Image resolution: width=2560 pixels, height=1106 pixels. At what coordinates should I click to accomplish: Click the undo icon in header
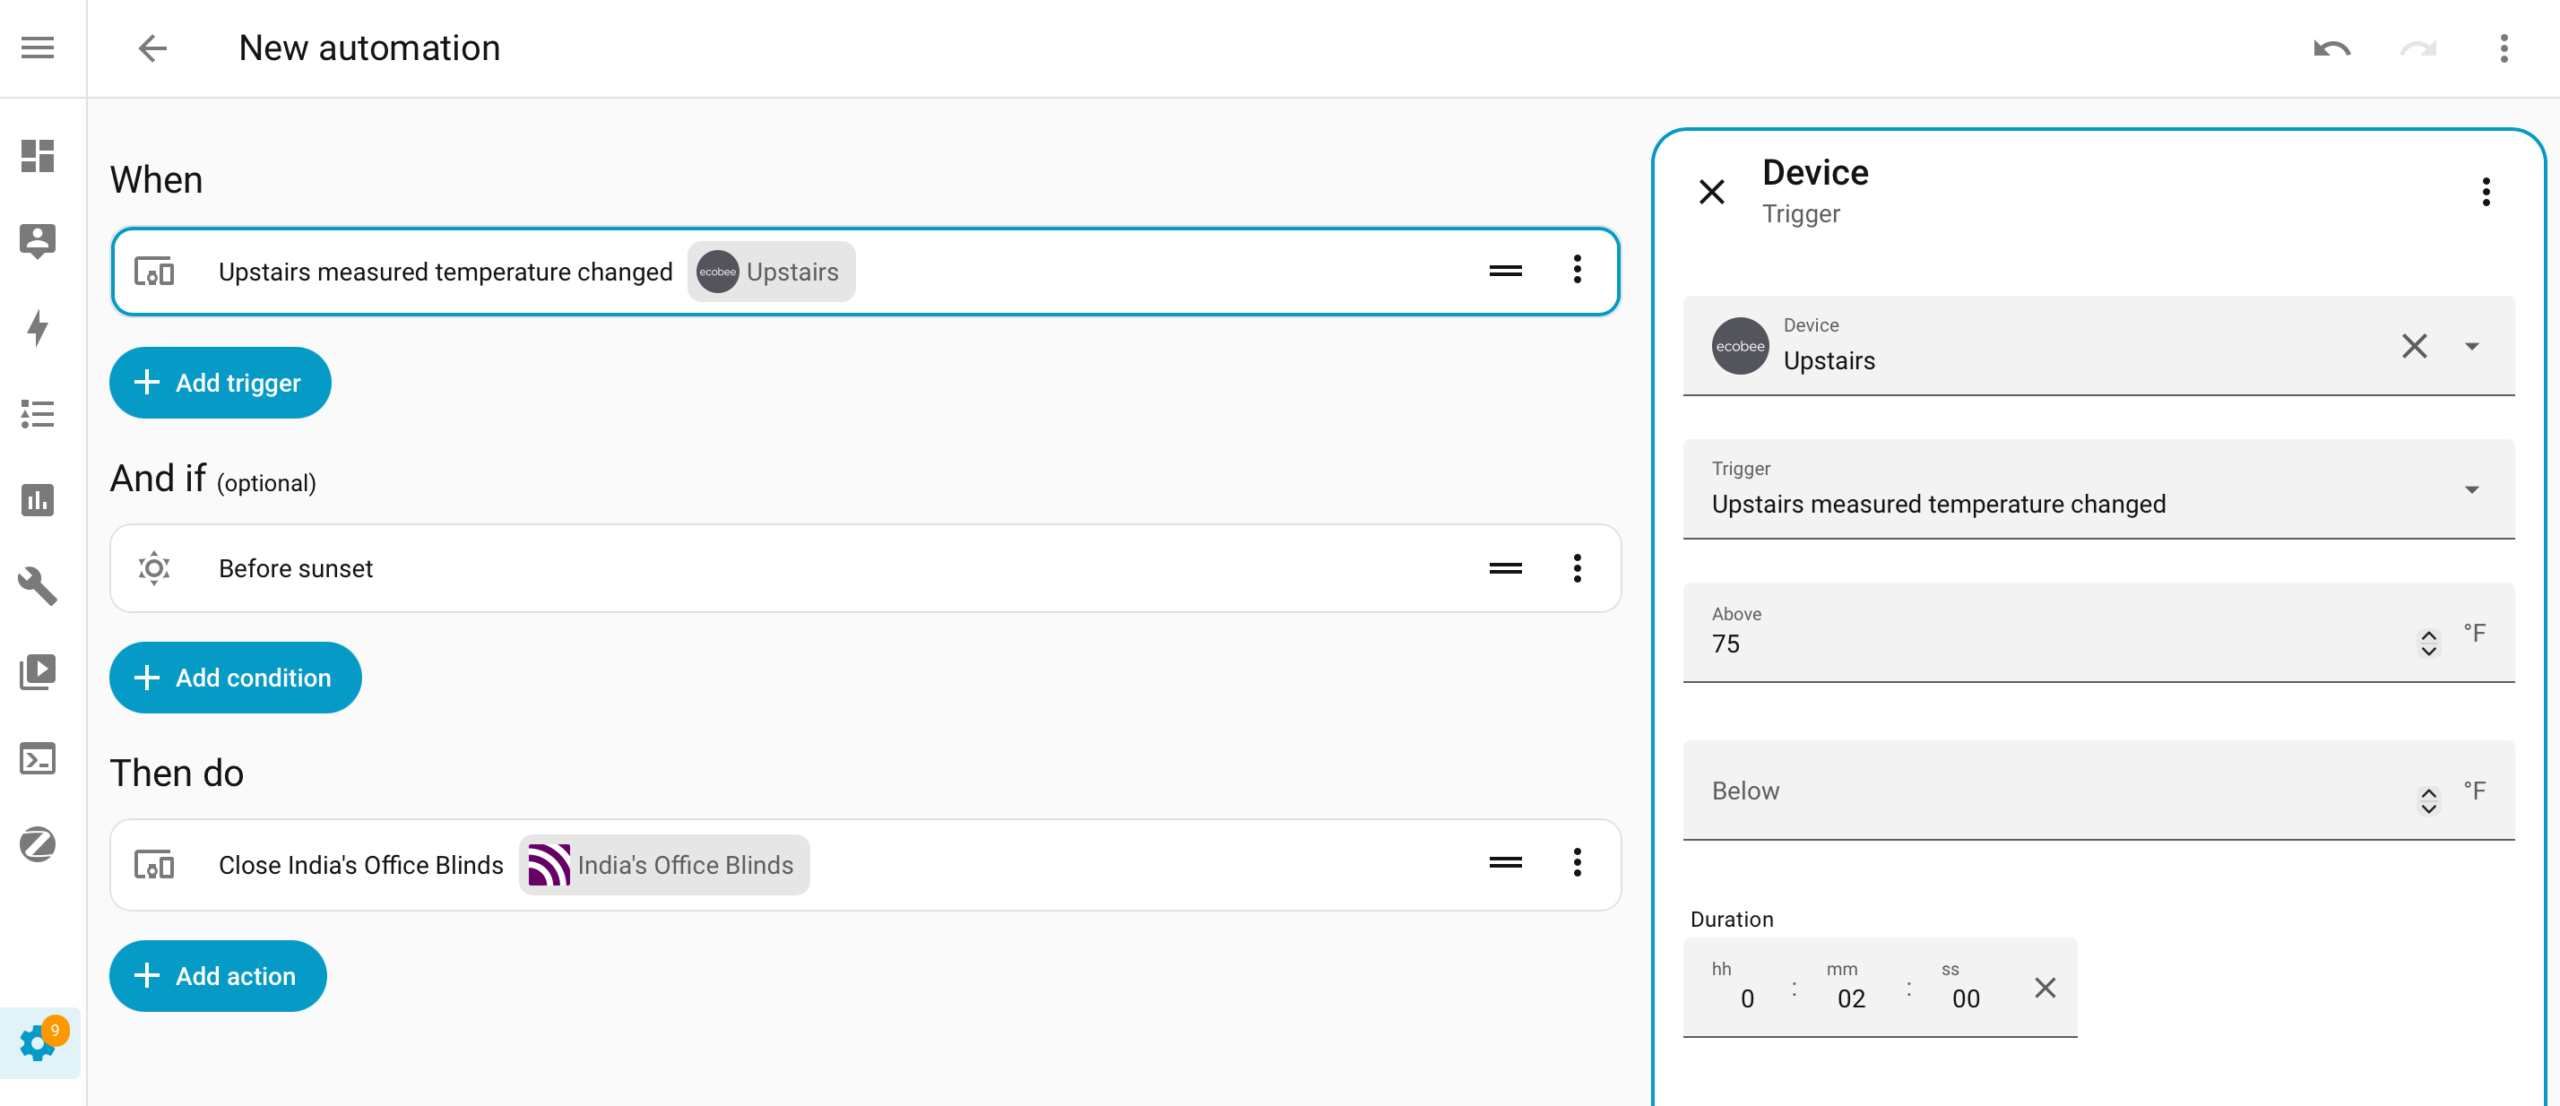tap(2332, 48)
